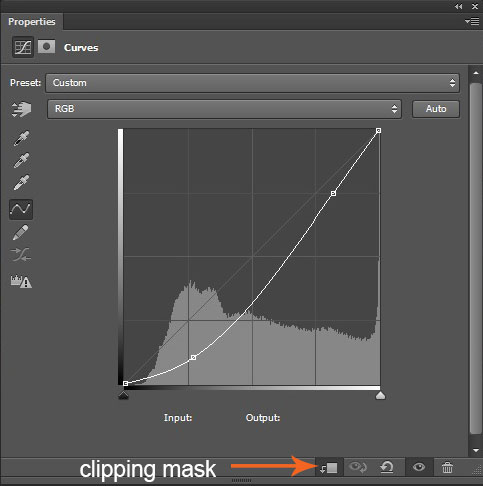Click the black point input slider
This screenshot has height=486, width=483.
[x=123, y=395]
